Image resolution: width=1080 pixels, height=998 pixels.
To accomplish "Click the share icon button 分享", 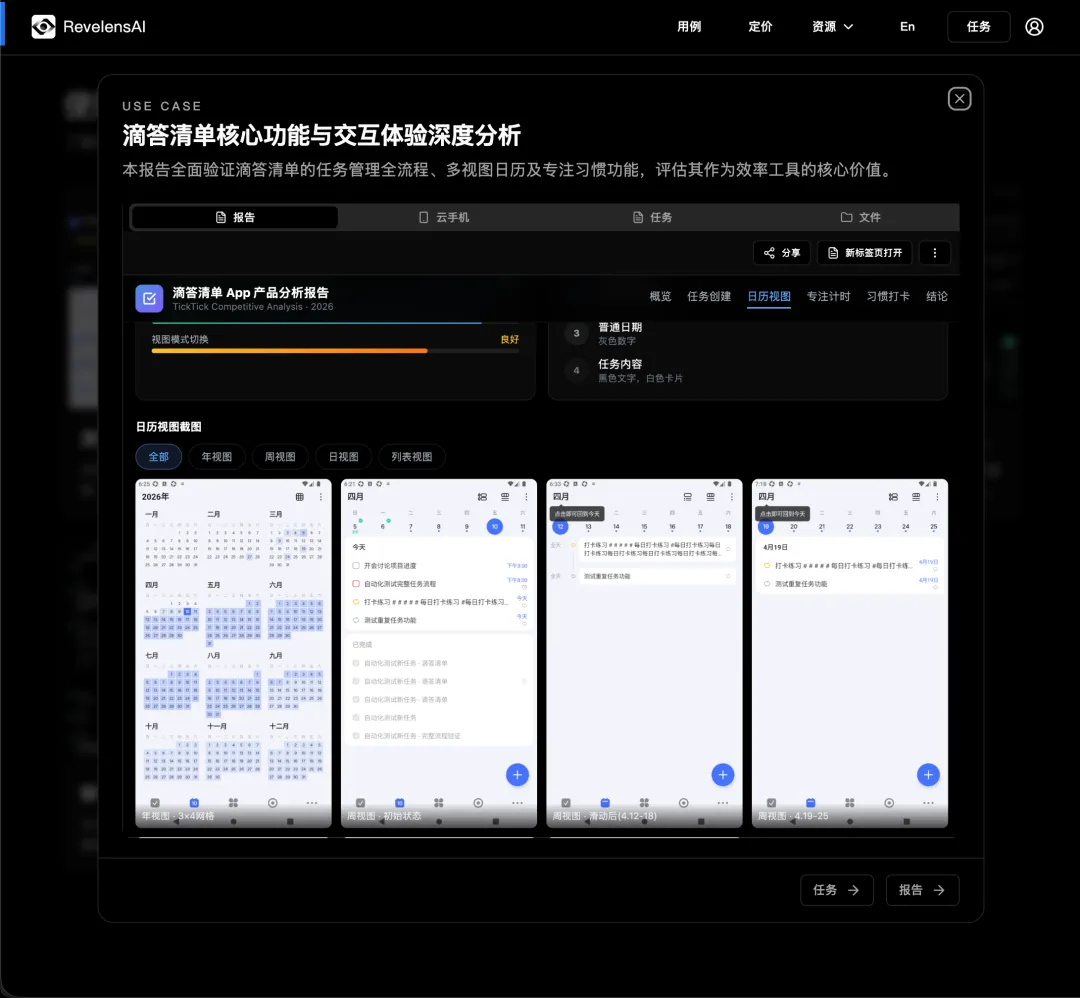I will tap(782, 253).
